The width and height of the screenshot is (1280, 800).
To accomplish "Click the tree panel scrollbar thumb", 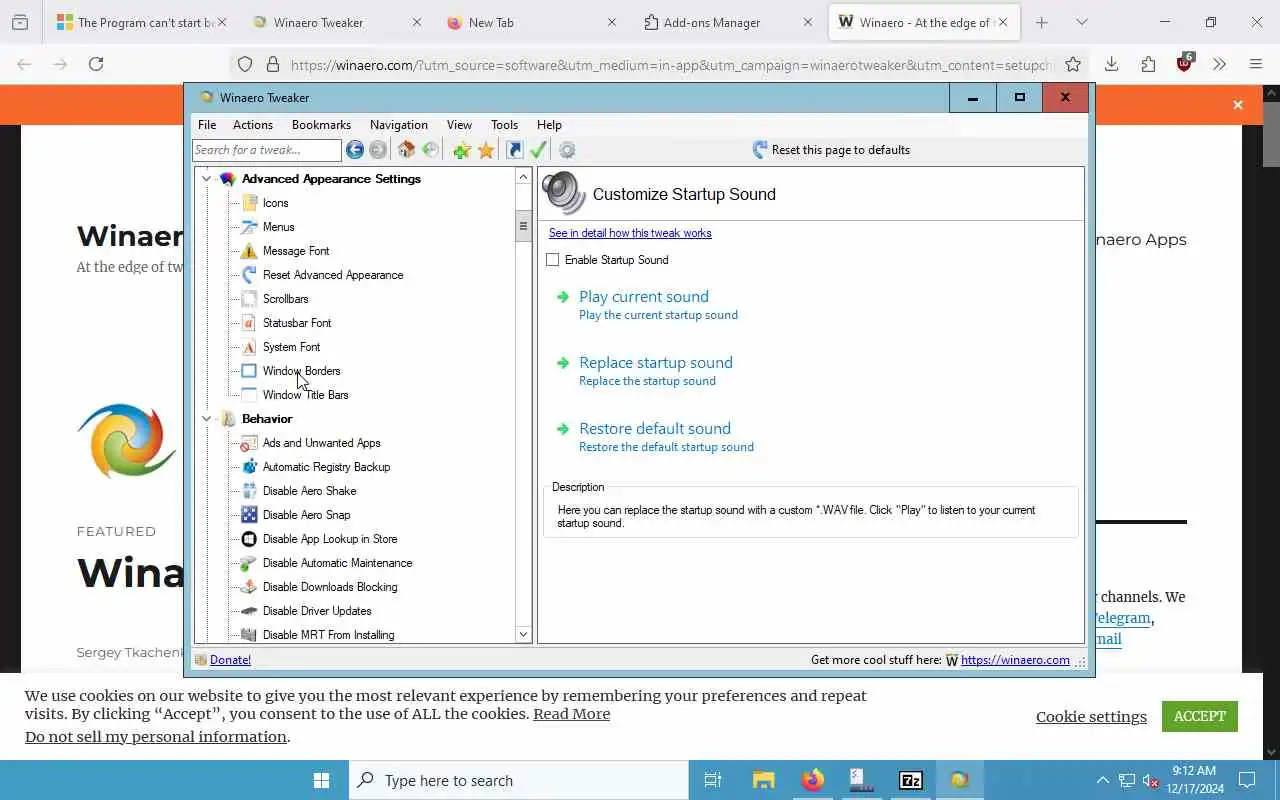I will click(x=523, y=227).
